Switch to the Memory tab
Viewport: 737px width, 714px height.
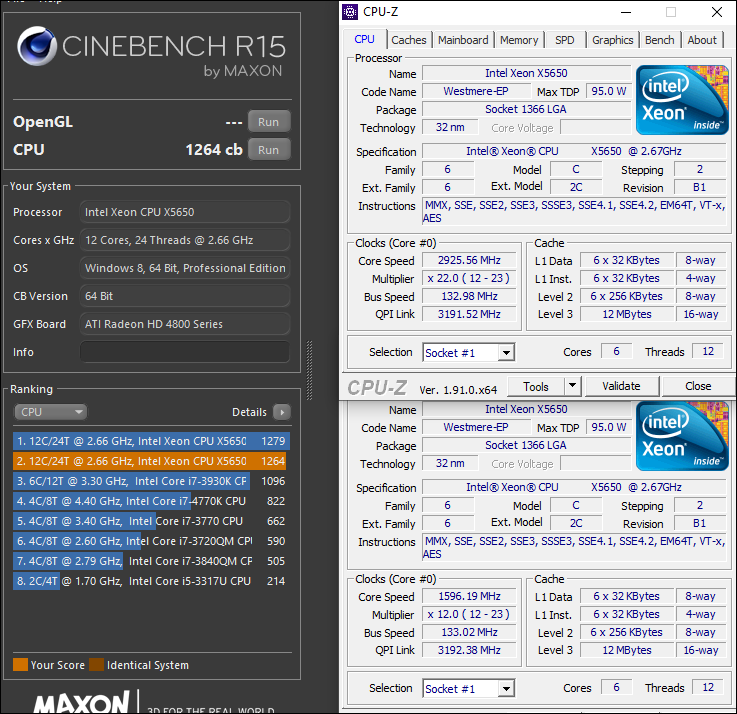point(519,40)
